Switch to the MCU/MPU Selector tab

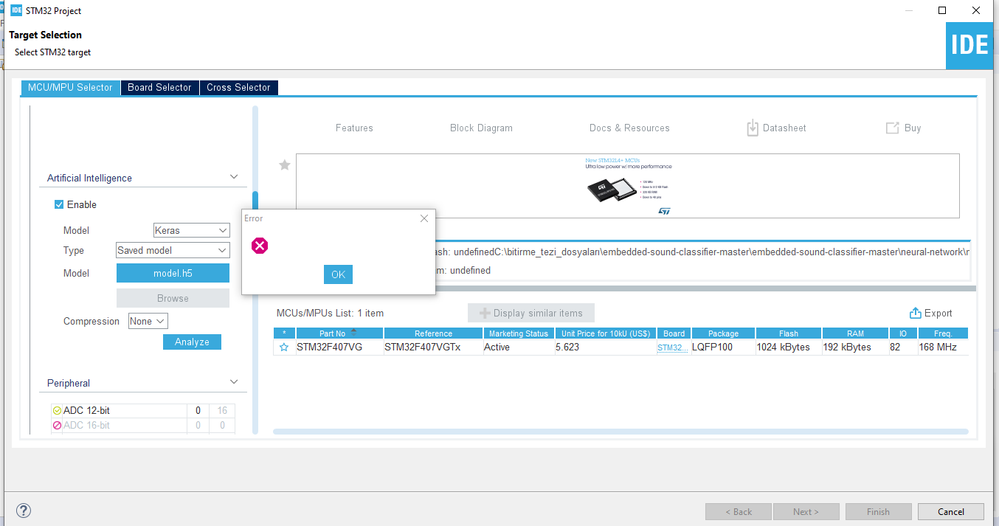point(70,87)
